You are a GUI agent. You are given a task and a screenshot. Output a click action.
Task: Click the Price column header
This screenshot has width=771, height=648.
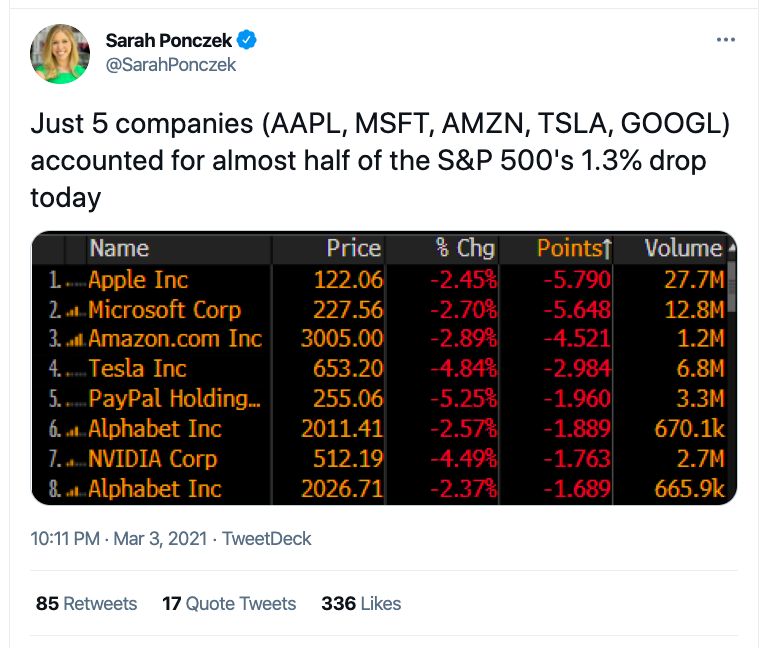(353, 249)
